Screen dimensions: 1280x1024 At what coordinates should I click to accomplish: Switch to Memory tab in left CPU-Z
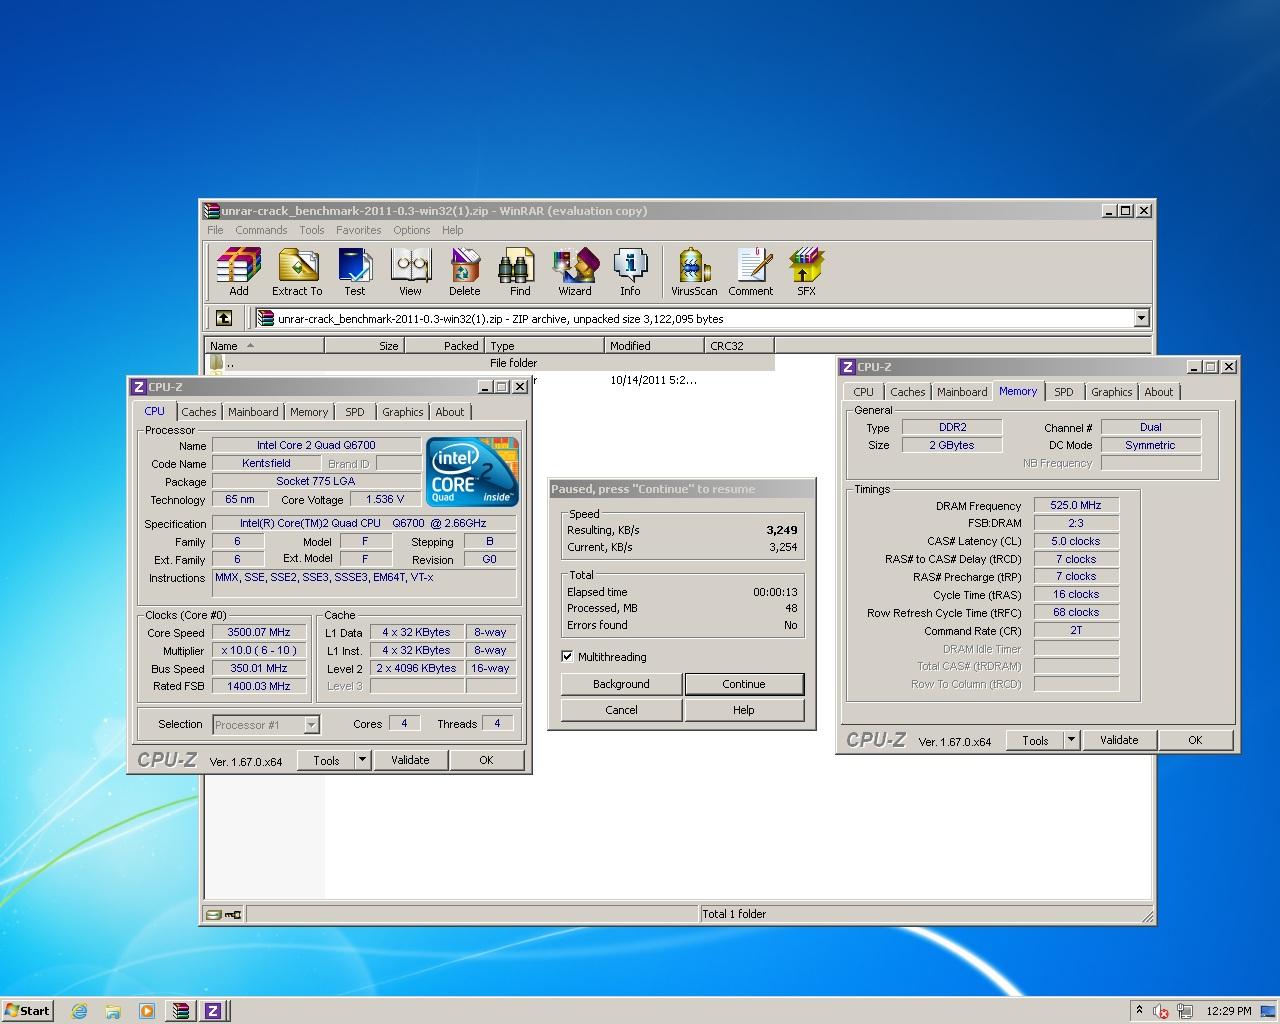pyautogui.click(x=309, y=412)
